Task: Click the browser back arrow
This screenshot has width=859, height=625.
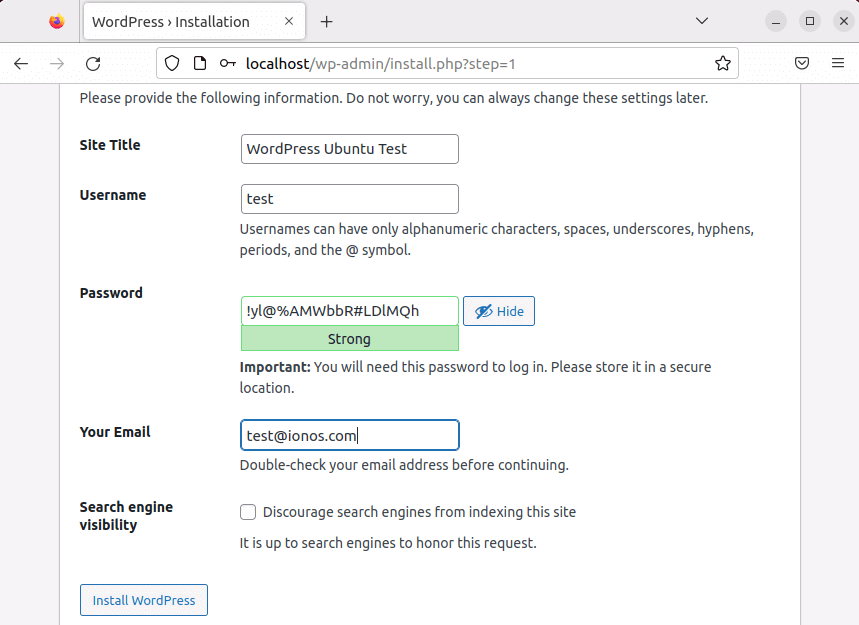Action: click(21, 63)
